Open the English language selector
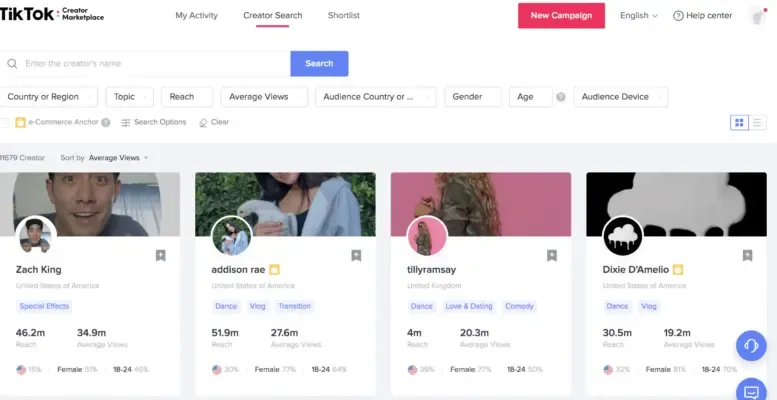This screenshot has width=777, height=400. pos(638,16)
